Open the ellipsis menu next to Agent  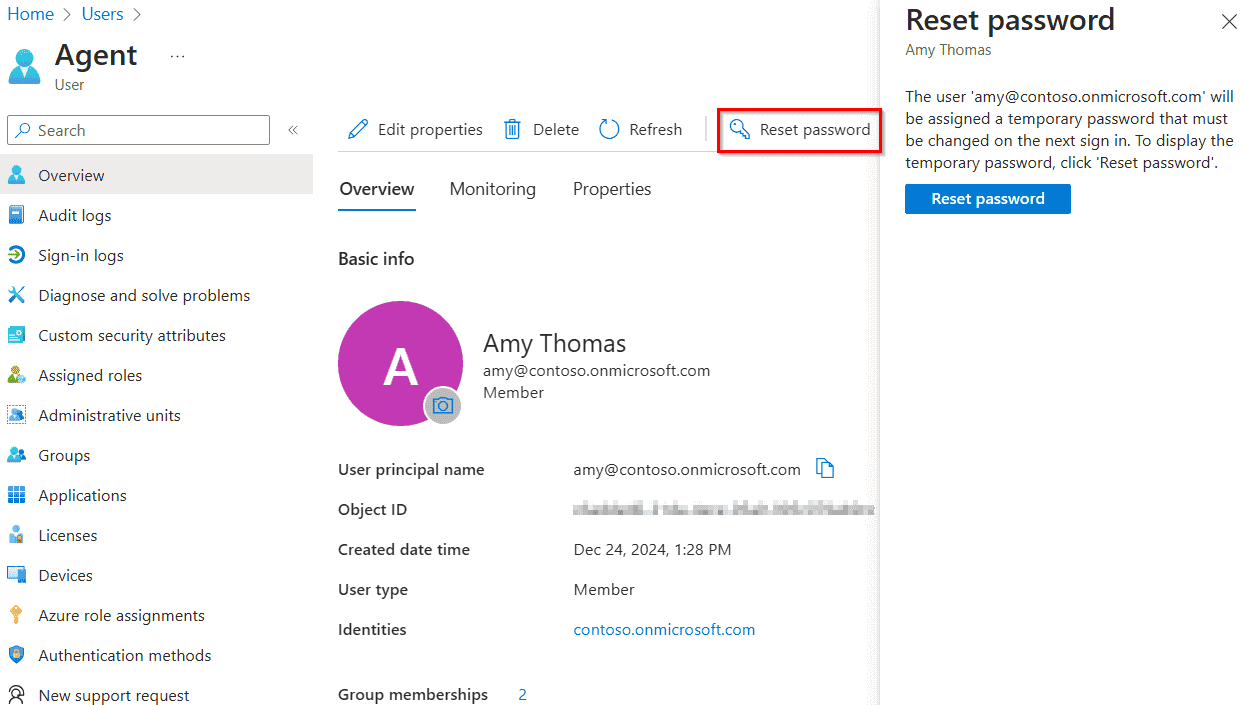[177, 58]
